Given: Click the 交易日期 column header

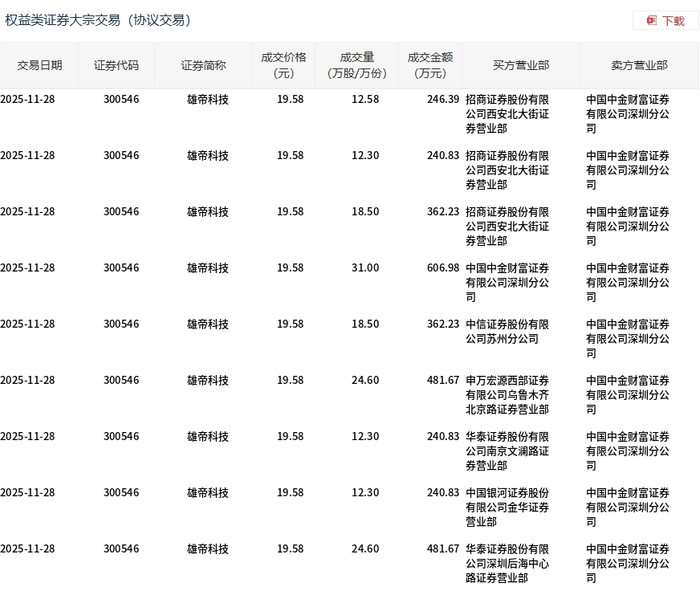Looking at the screenshot, I should click(39, 66).
